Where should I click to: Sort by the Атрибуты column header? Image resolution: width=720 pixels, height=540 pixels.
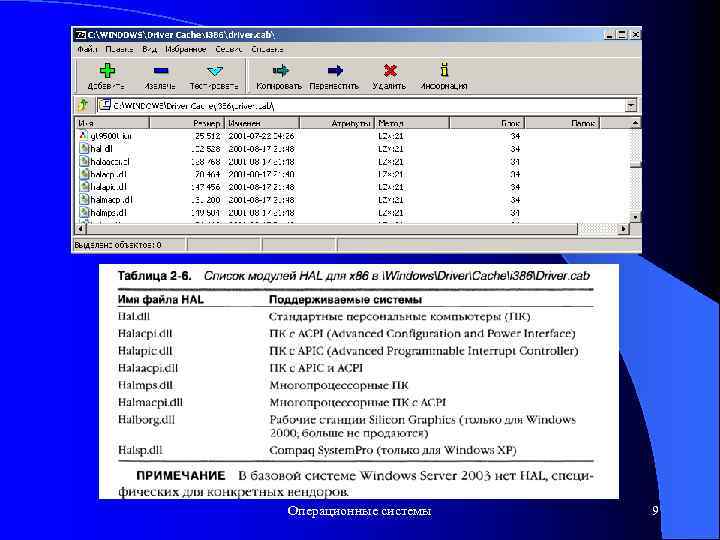[x=338, y=123]
